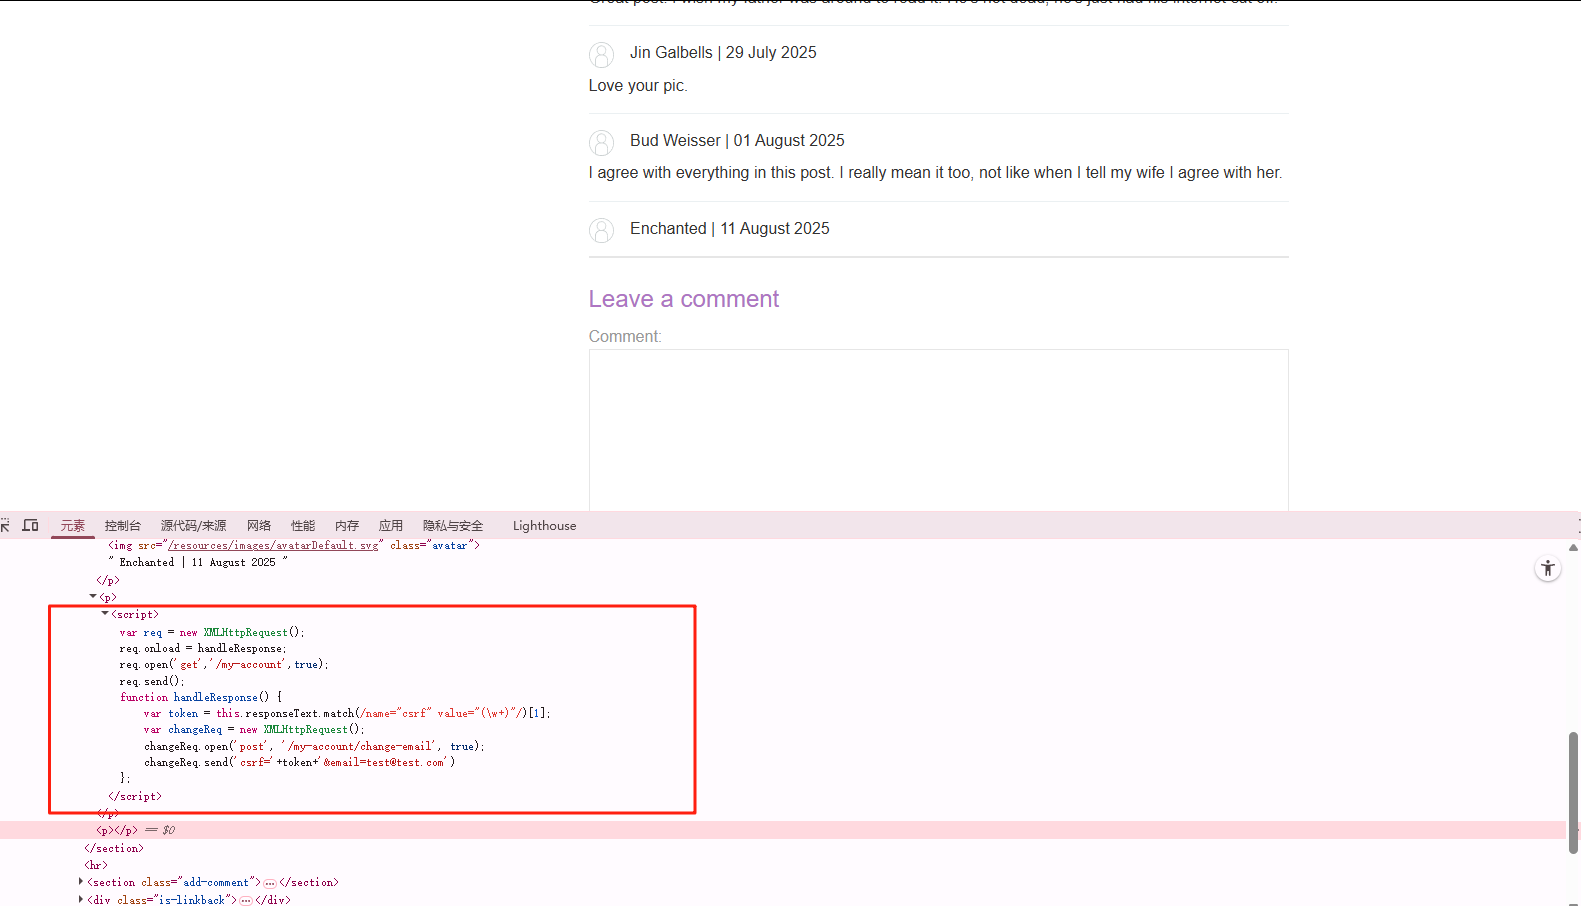The height and width of the screenshot is (906, 1581).
Task: Toggle device toolbar icon in DevTools
Action: coord(31,525)
